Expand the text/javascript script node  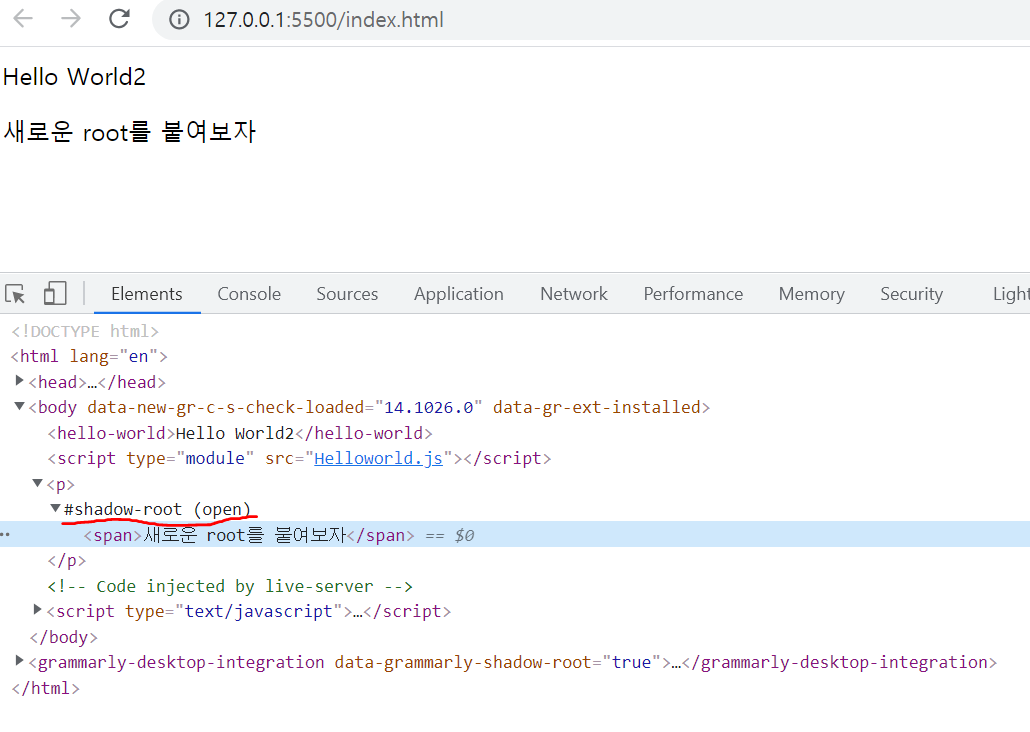tap(37, 610)
